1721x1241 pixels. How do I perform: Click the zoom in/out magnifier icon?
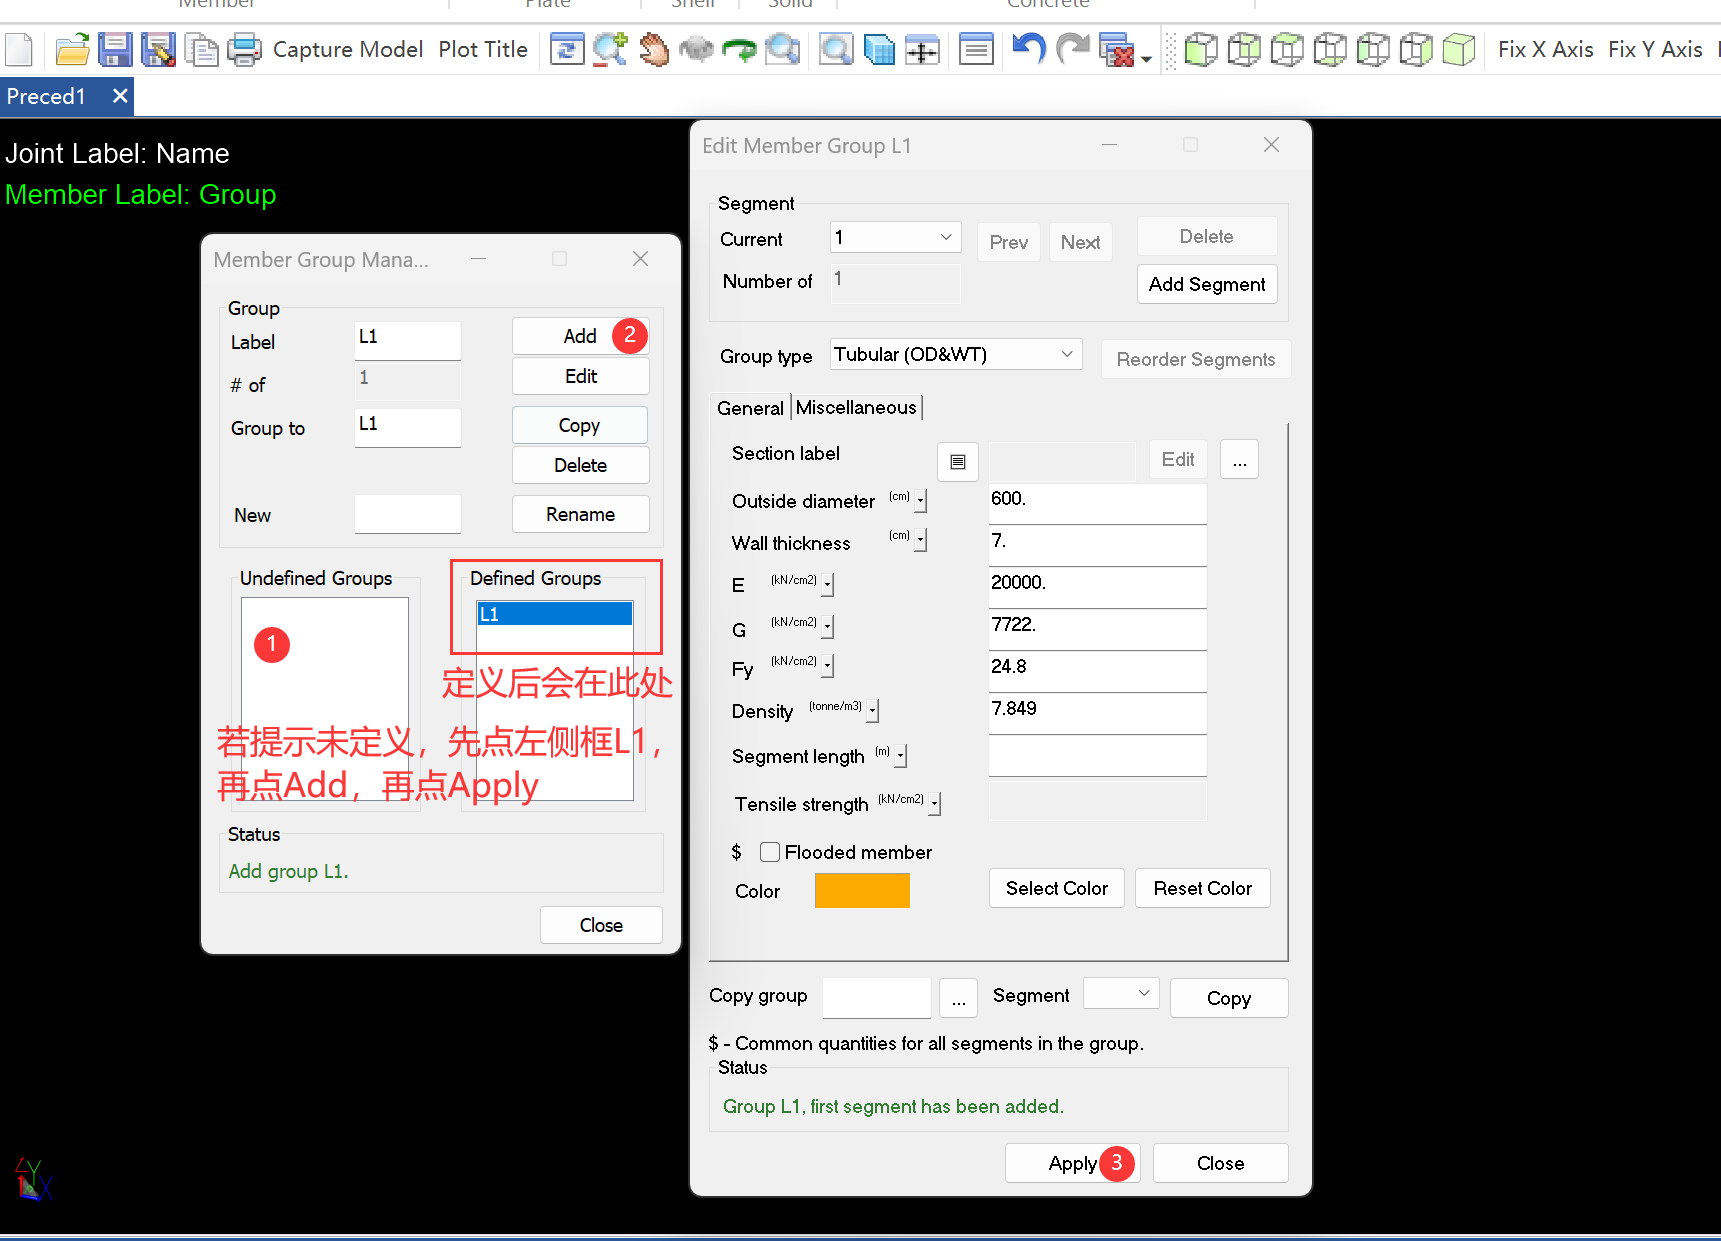pyautogui.click(x=609, y=49)
